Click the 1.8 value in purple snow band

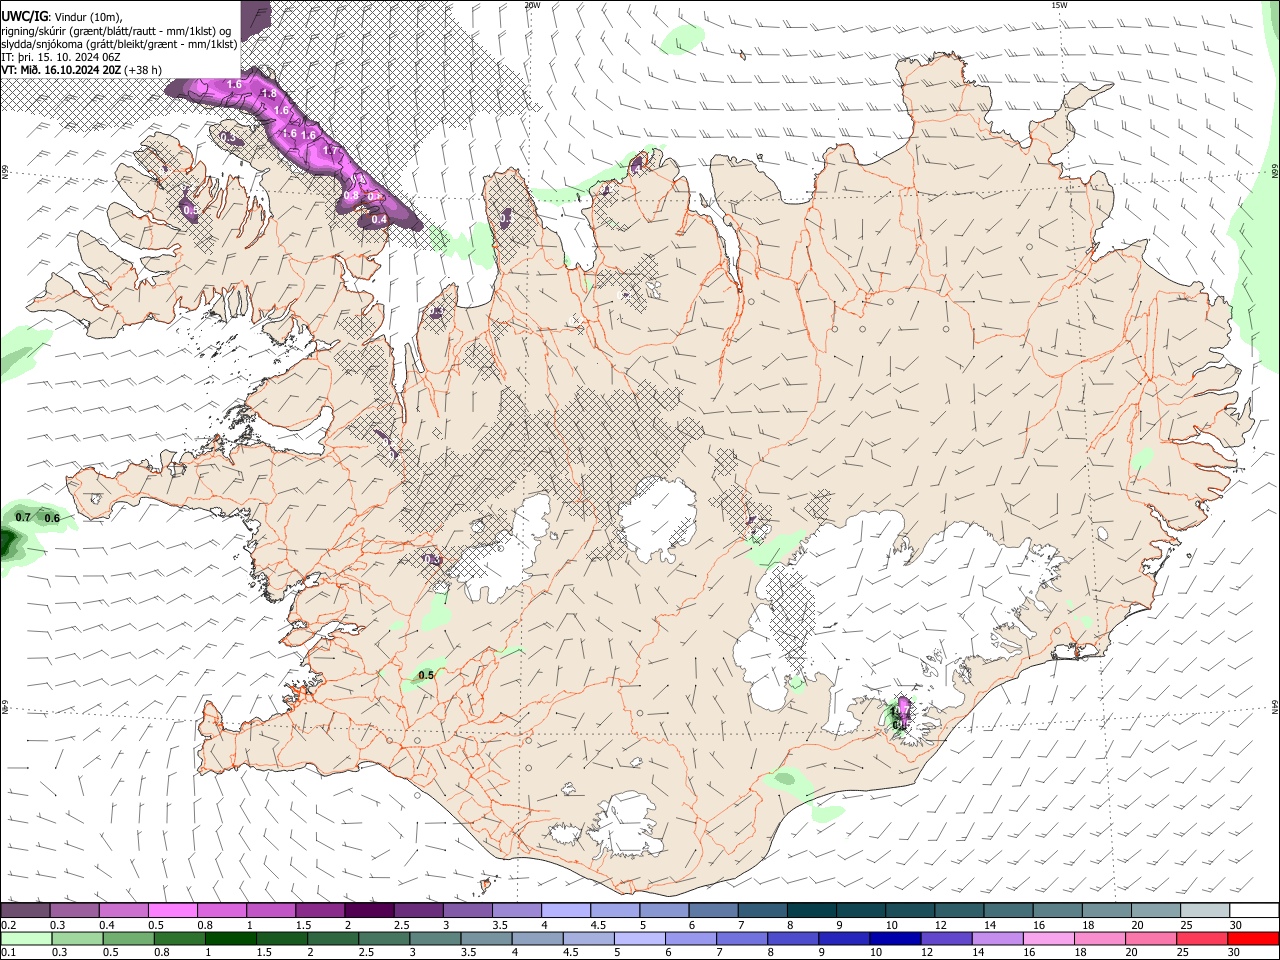pyautogui.click(x=268, y=94)
